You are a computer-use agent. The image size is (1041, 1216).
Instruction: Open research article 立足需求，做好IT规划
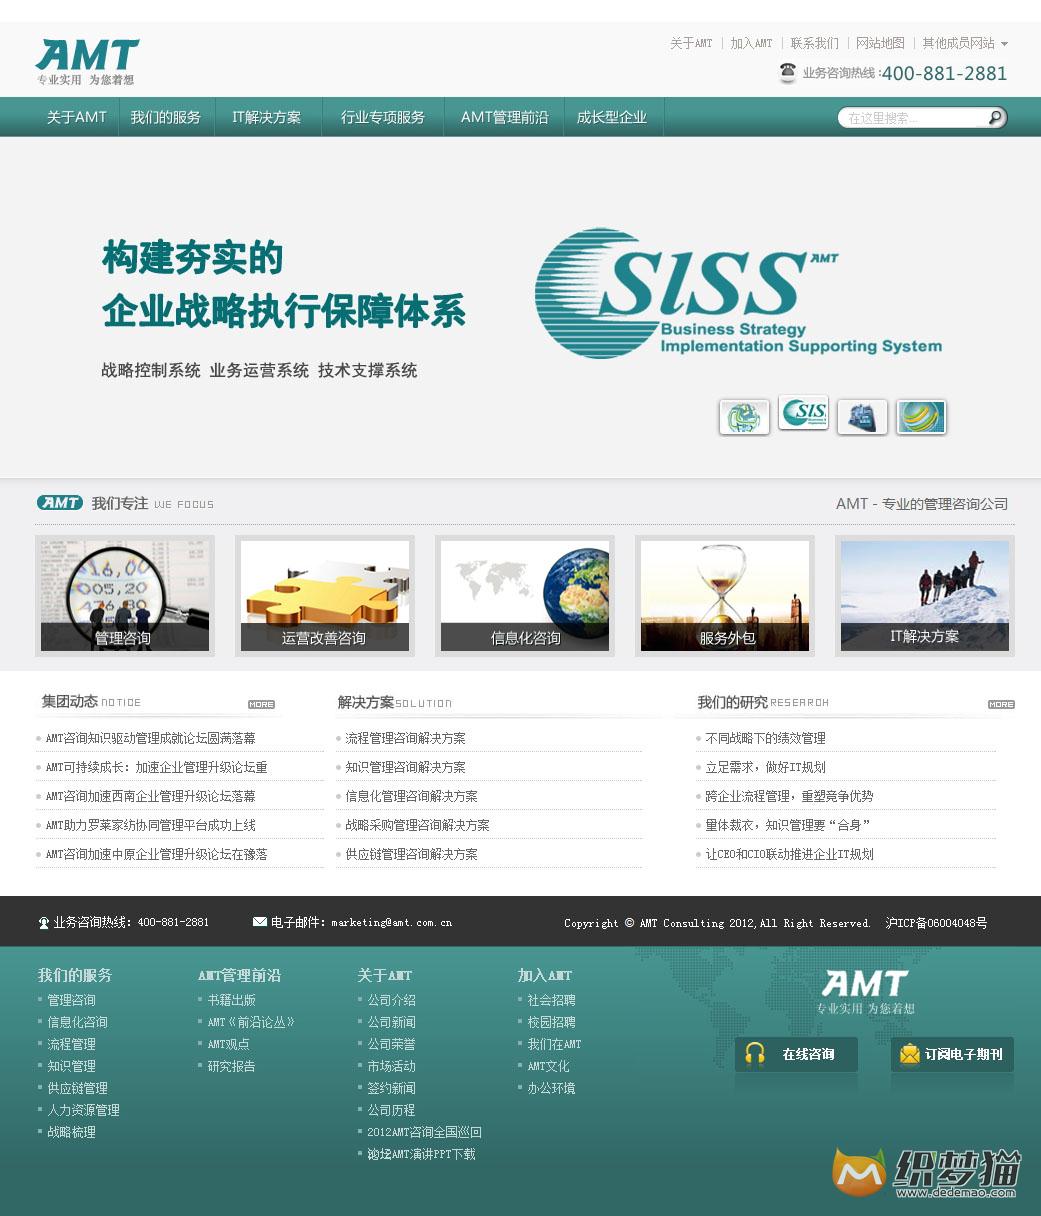[766, 767]
